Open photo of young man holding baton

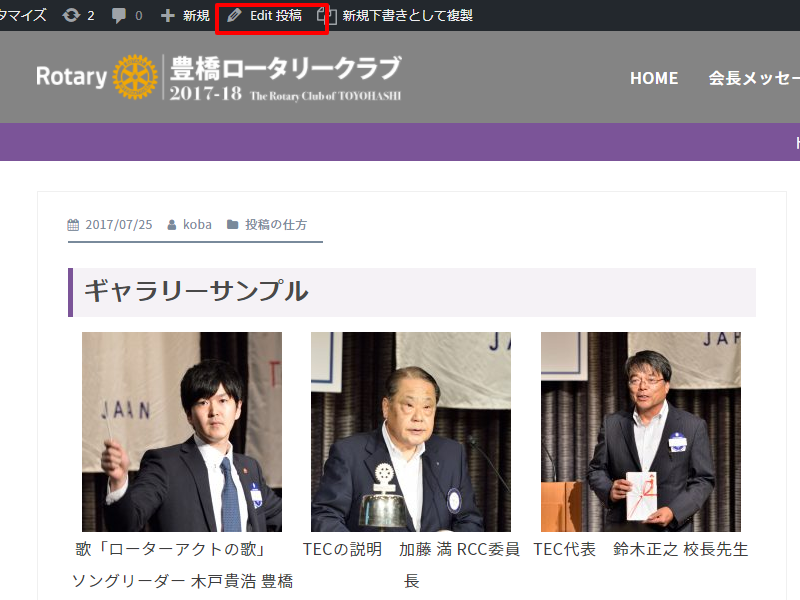(x=182, y=431)
